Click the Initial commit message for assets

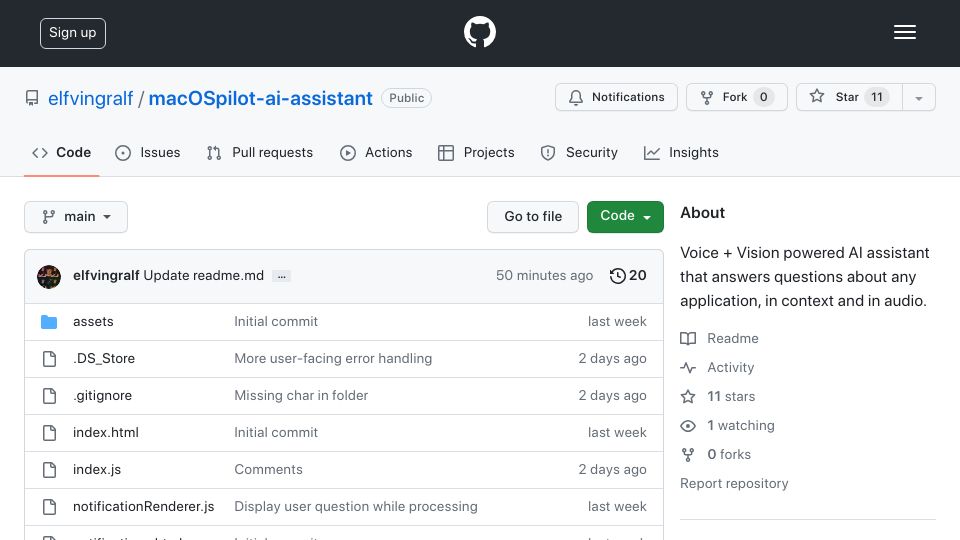pyautogui.click(x=276, y=321)
